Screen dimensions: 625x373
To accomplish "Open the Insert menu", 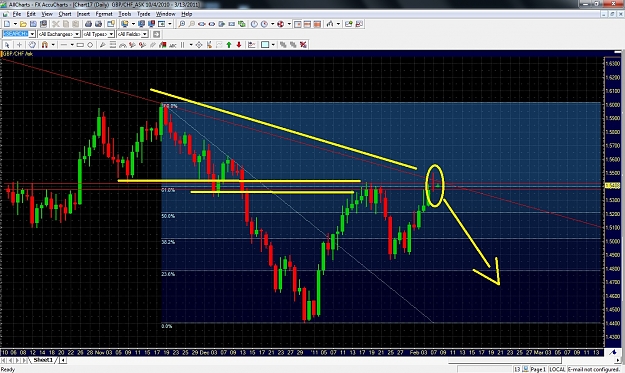I will pos(83,14).
